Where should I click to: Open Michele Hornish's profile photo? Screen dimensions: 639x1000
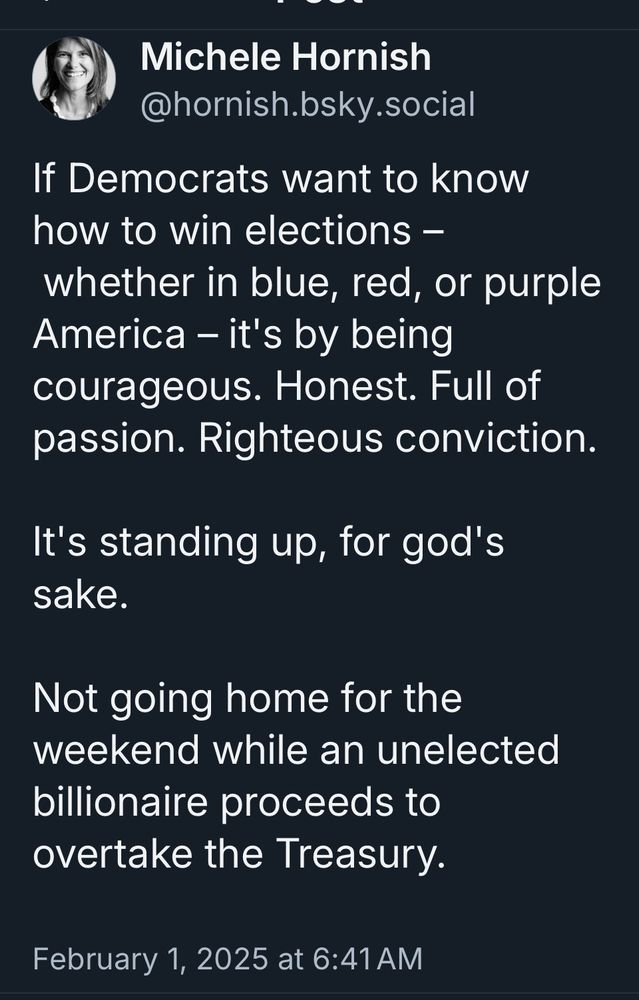pos(74,79)
